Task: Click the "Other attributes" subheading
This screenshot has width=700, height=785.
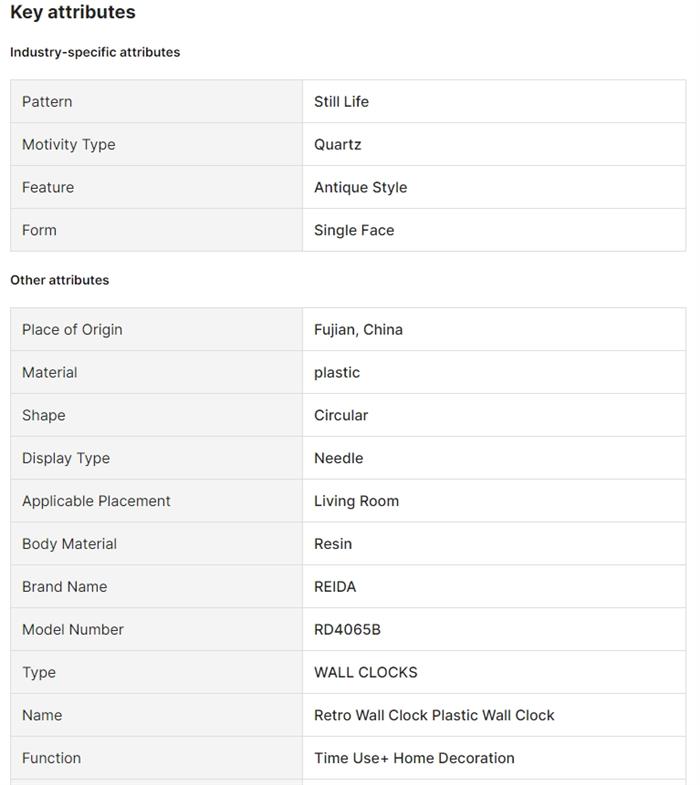Action: [60, 280]
